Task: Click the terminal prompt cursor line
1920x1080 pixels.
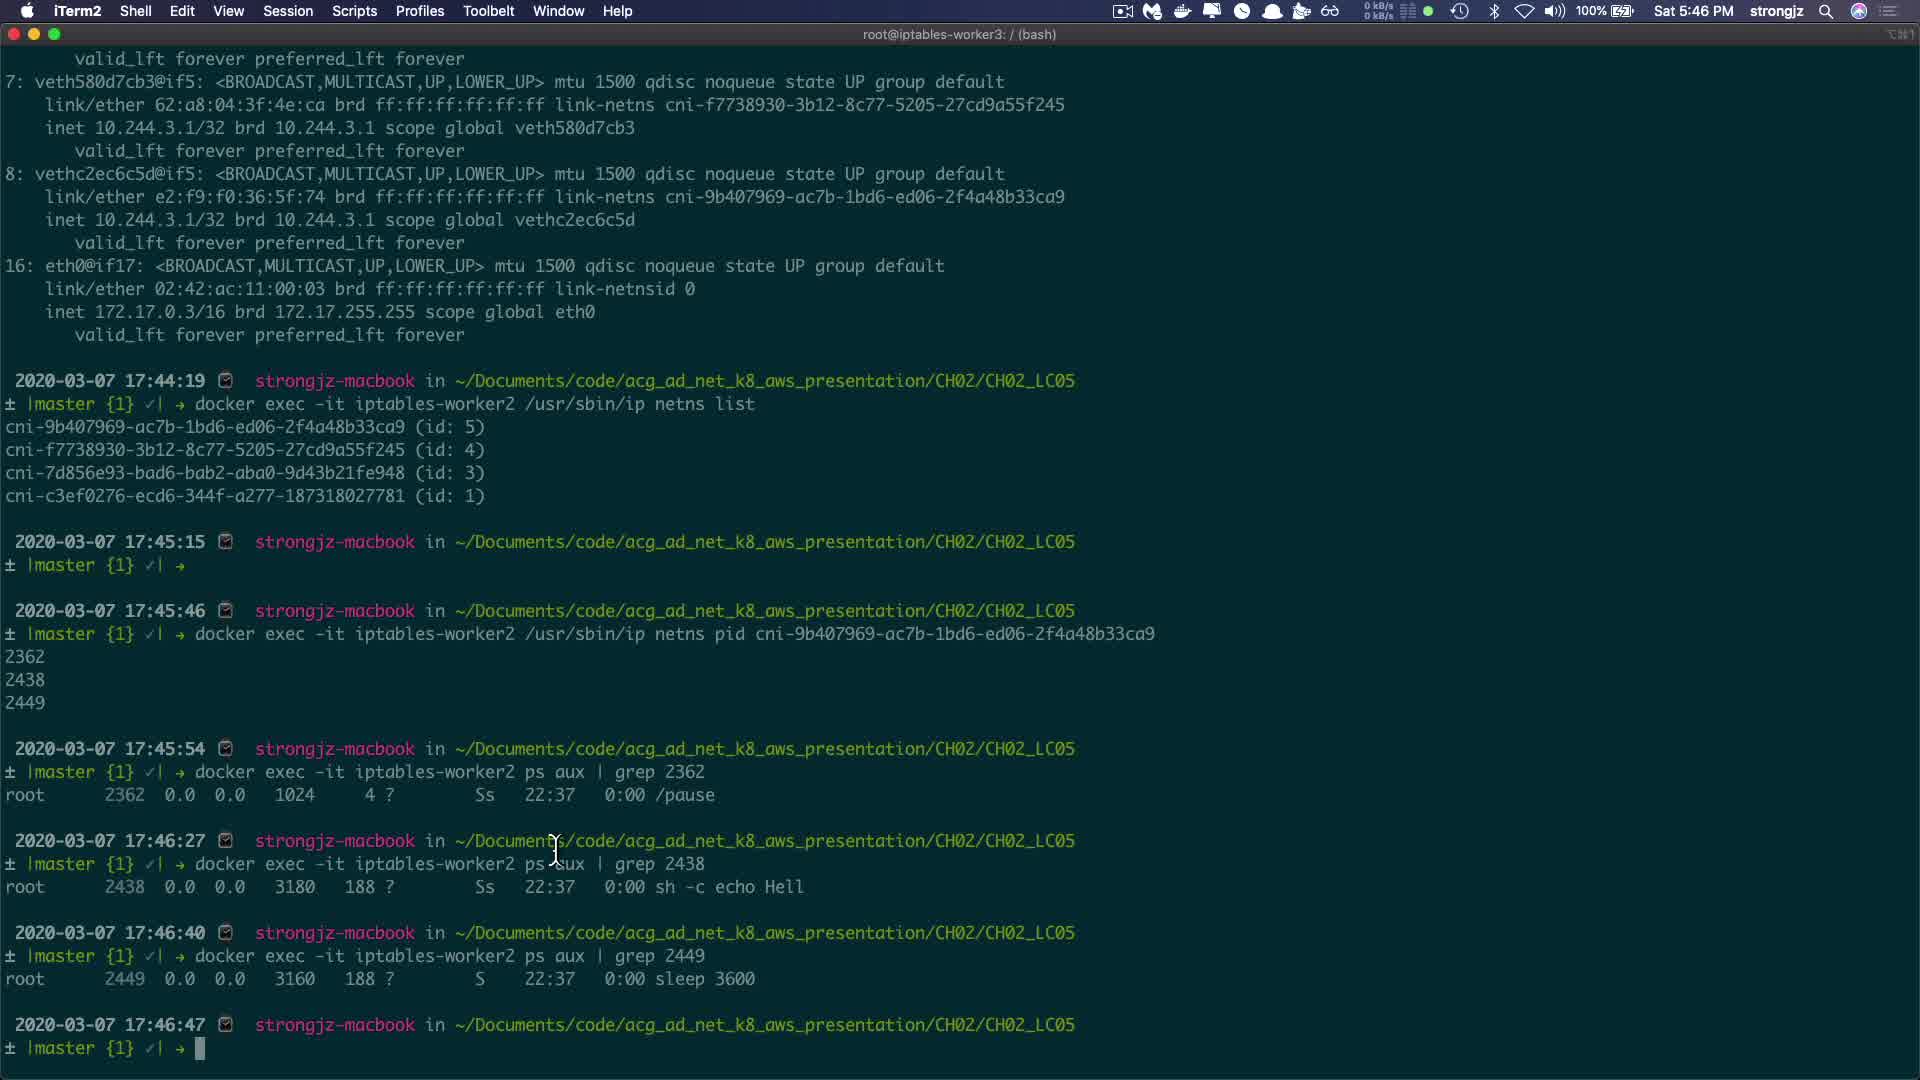Action: 200,1048
